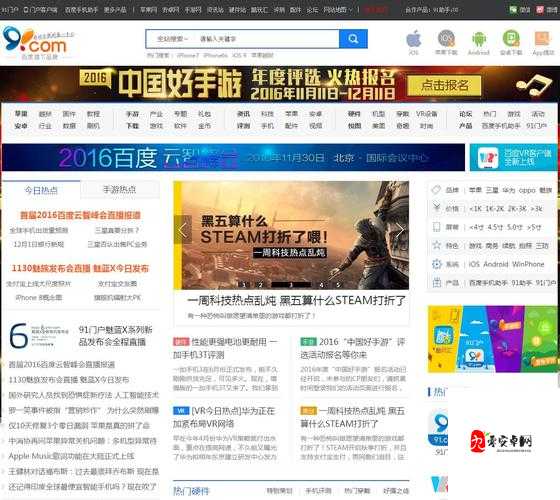This screenshot has width=560, height=500.
Task: Open the green Android robot shortcut
Action: tap(479, 39)
